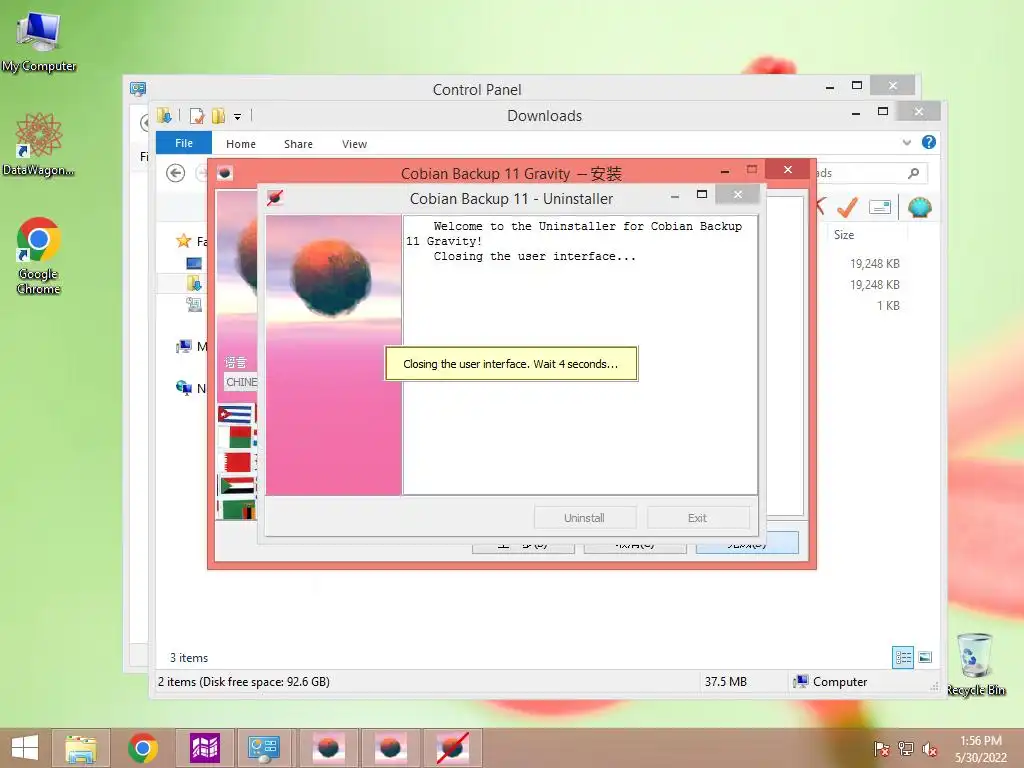Click the uninstaller log text area

[x=580, y=355]
